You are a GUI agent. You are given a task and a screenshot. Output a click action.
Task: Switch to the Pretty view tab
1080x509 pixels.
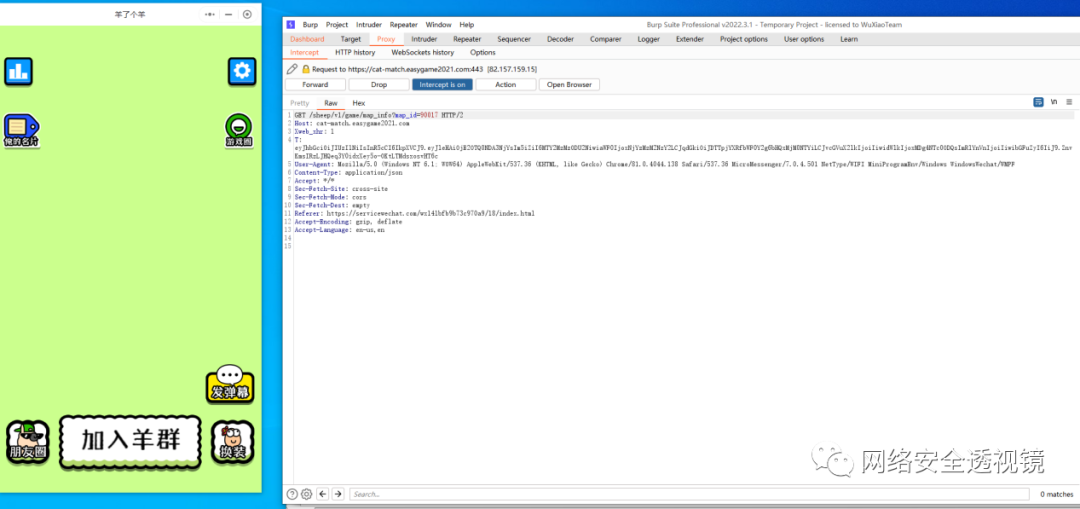(300, 103)
